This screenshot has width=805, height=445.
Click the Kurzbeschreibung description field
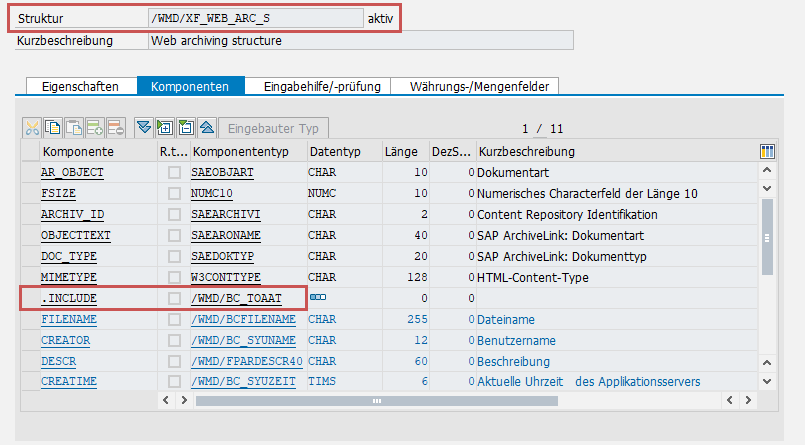click(x=361, y=41)
